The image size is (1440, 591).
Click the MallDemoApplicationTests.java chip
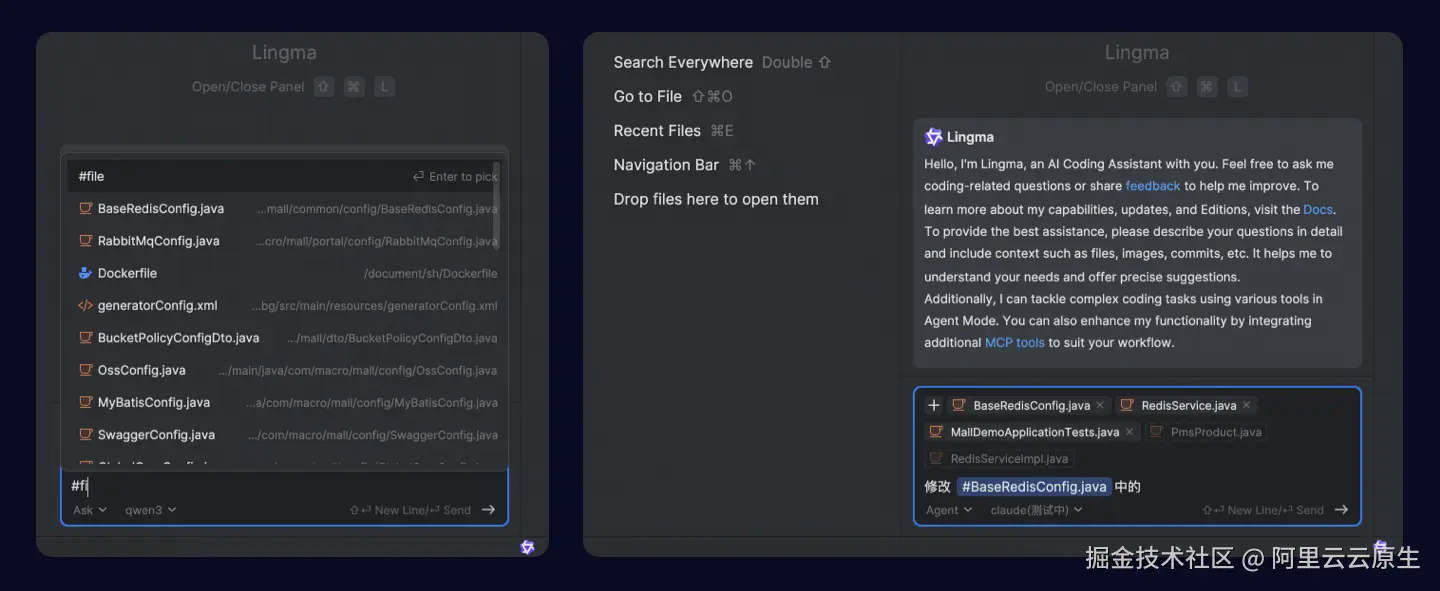1032,432
